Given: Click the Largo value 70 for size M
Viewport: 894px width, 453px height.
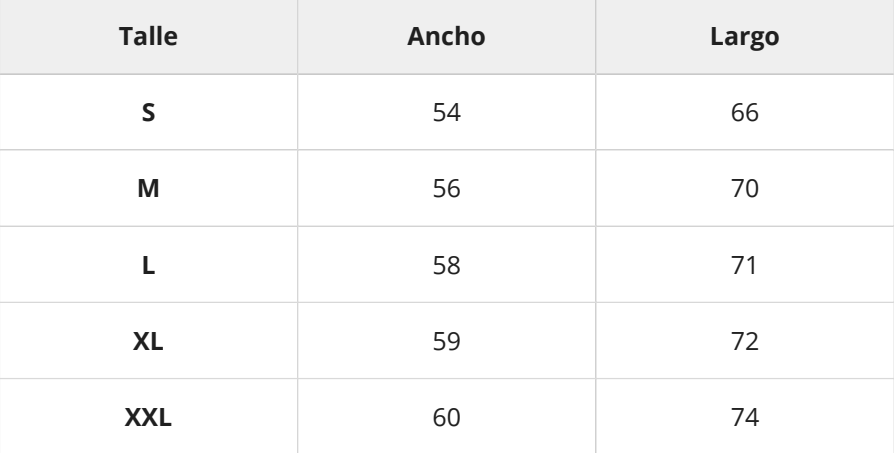Looking at the screenshot, I should [x=745, y=188].
